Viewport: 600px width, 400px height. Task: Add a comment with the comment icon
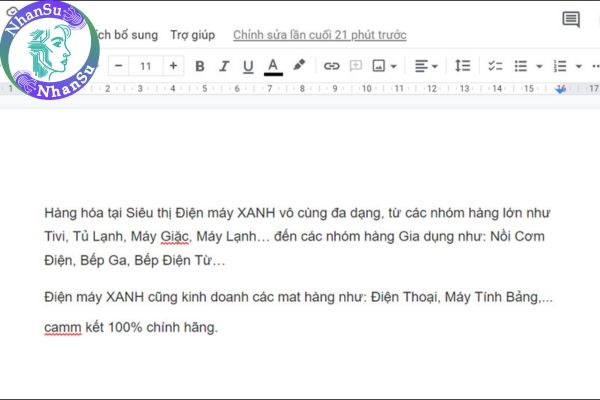click(356, 66)
